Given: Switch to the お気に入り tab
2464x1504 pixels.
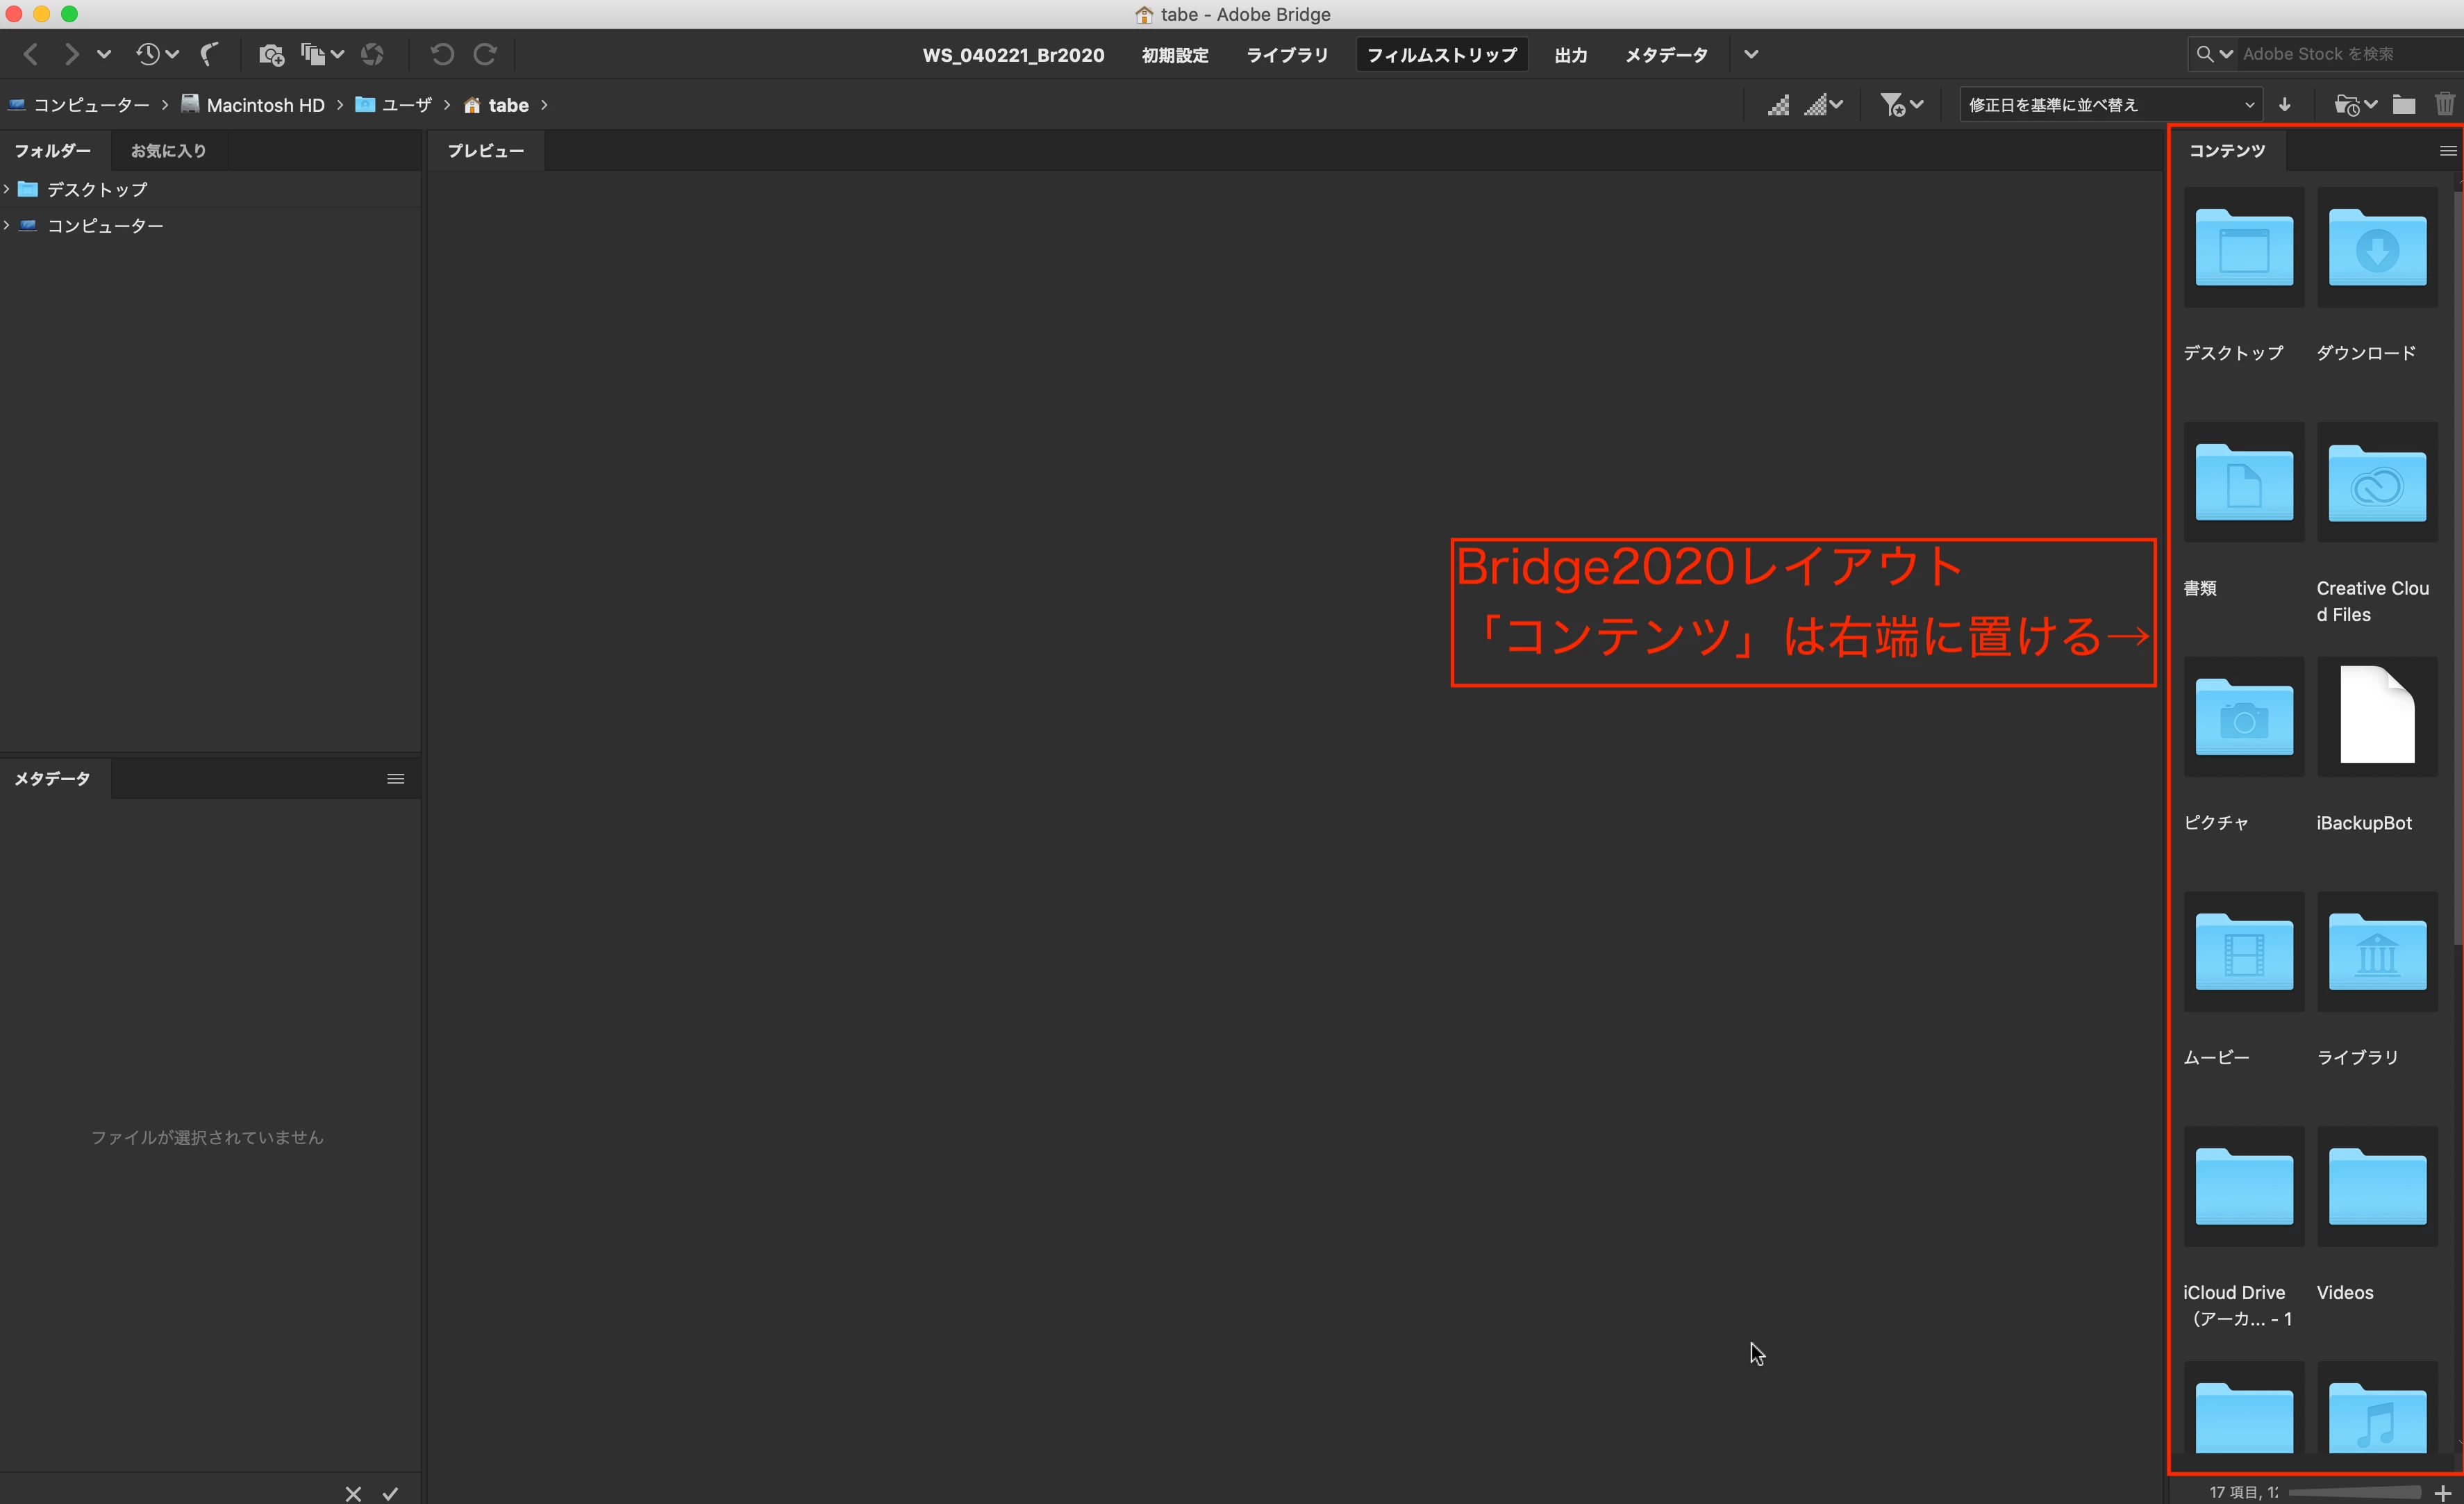Looking at the screenshot, I should [168, 151].
